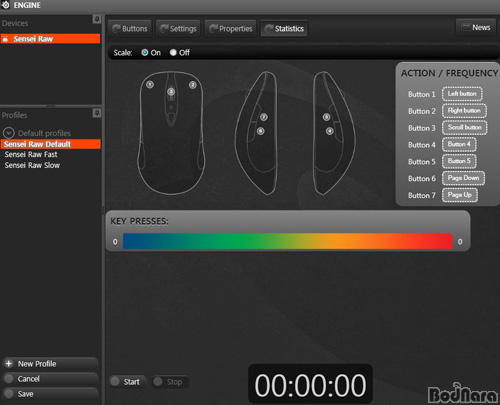Select the Sensei Raw Fast profile
The image size is (500, 405).
tap(31, 154)
